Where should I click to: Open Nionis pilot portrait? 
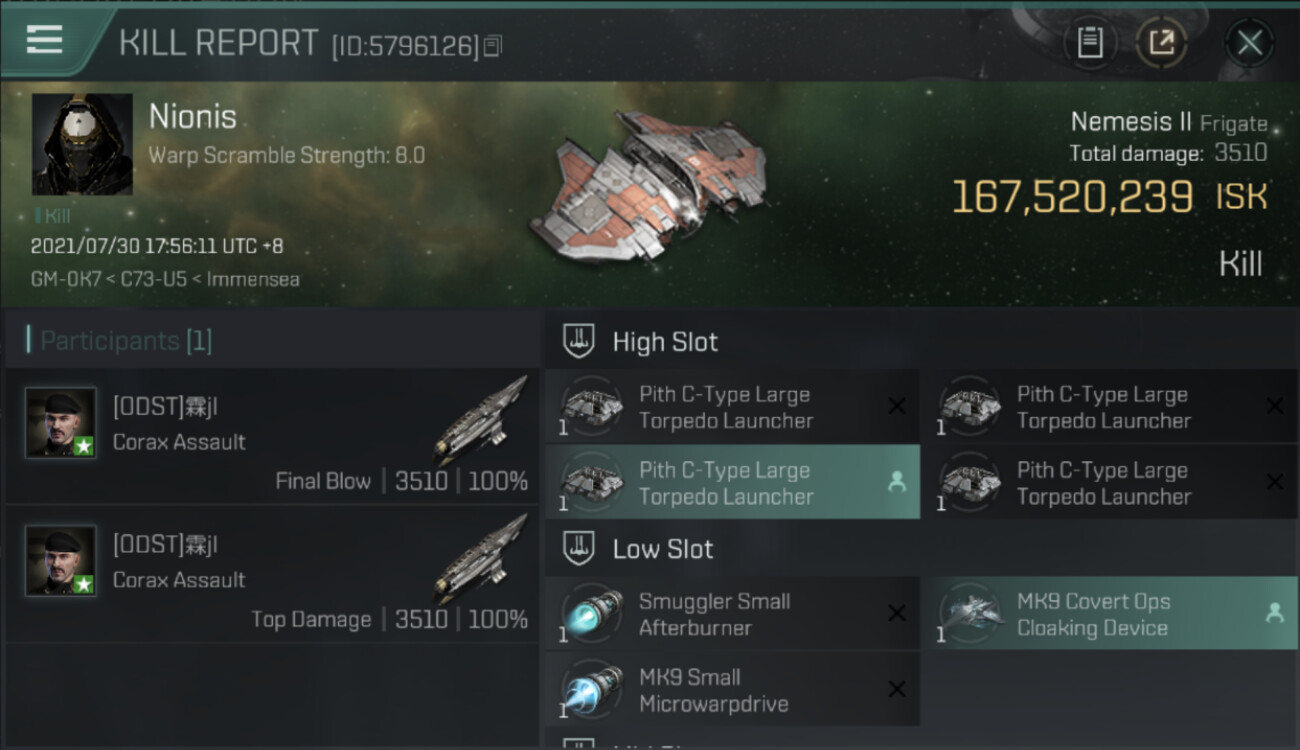[x=82, y=144]
